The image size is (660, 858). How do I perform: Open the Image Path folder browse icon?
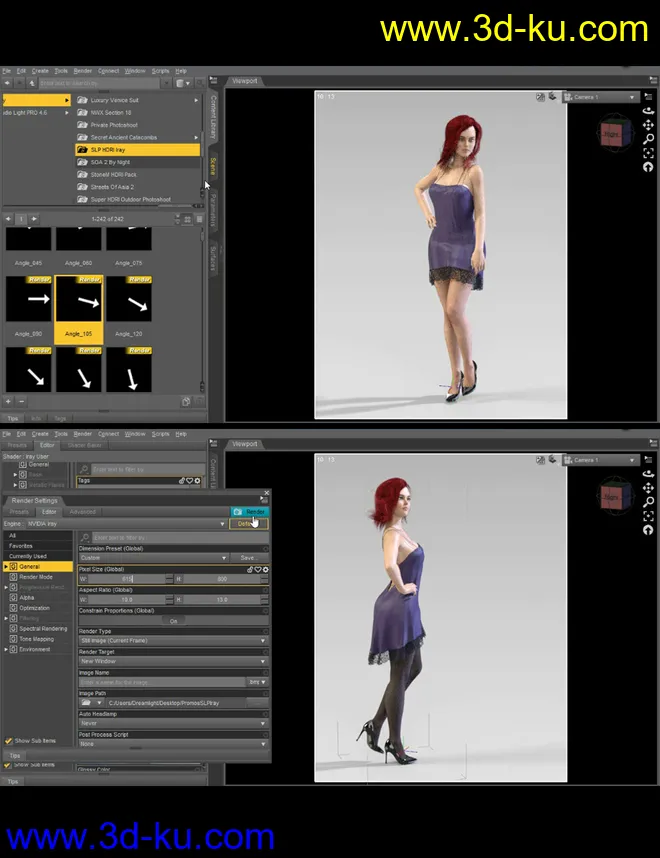click(86, 703)
